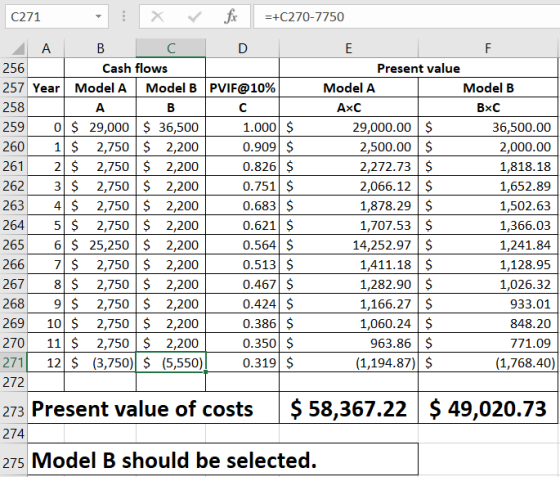Select row 271 header
The height and width of the screenshot is (477, 560).
[x=14, y=362]
